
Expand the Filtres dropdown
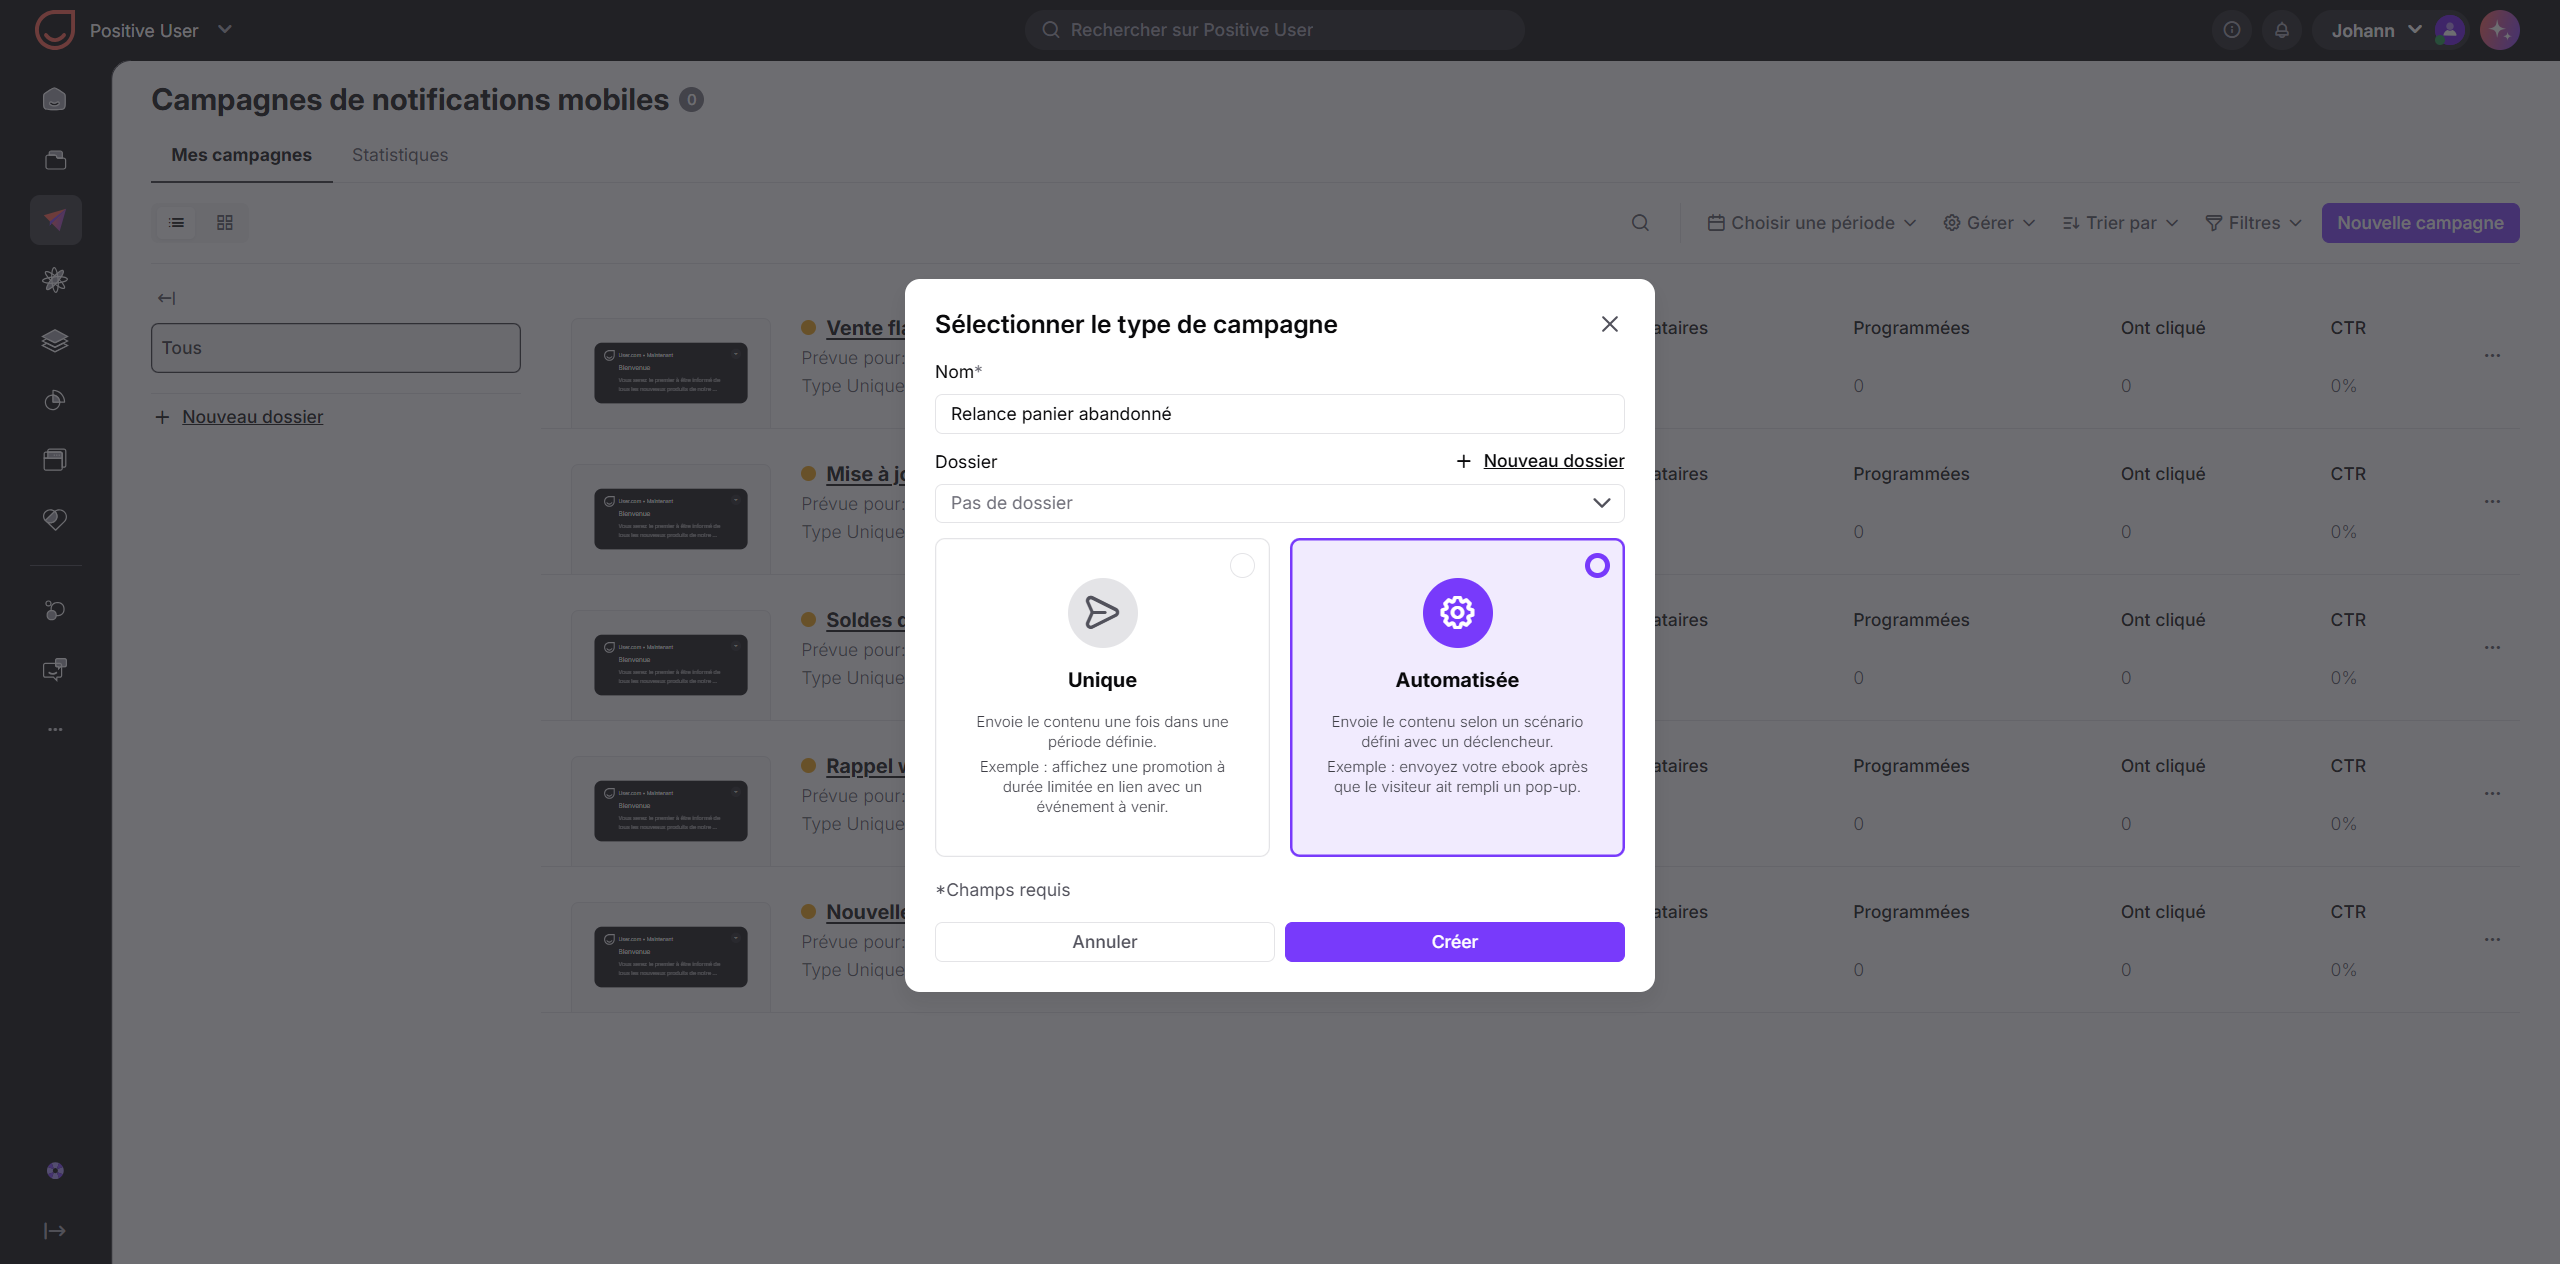2253,223
